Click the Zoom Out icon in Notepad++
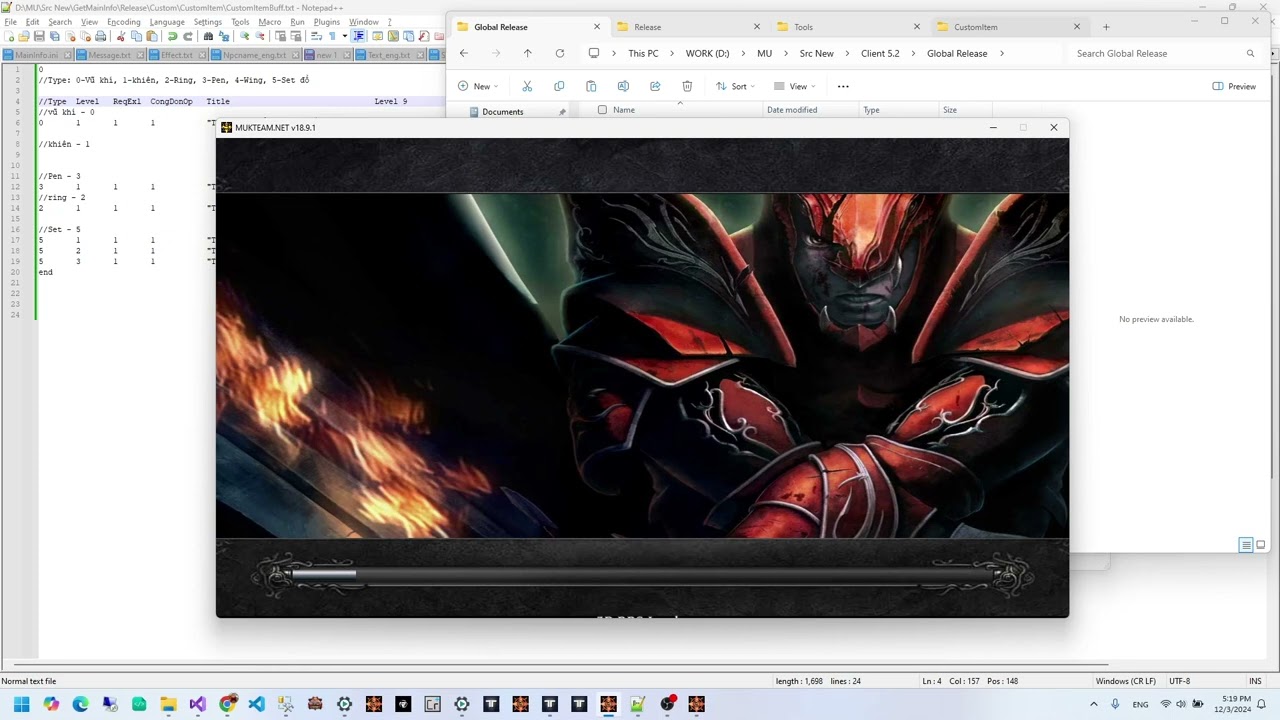The width and height of the screenshot is (1280, 720). click(259, 37)
